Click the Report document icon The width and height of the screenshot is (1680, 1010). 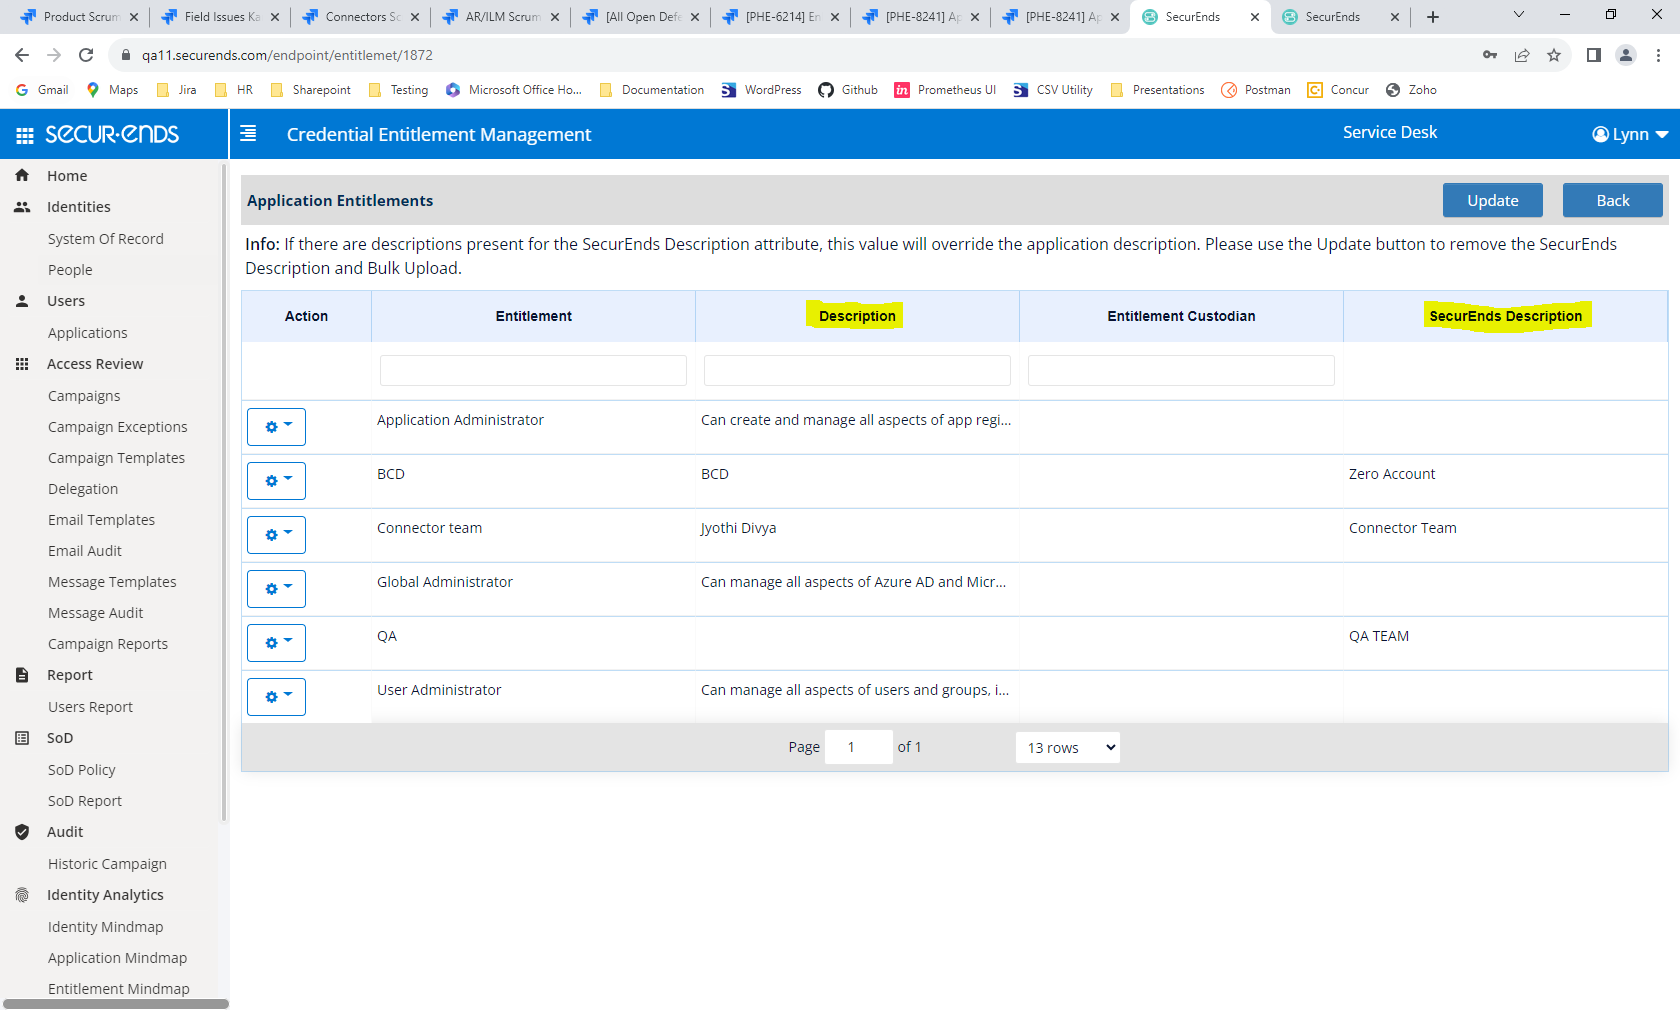point(22,675)
